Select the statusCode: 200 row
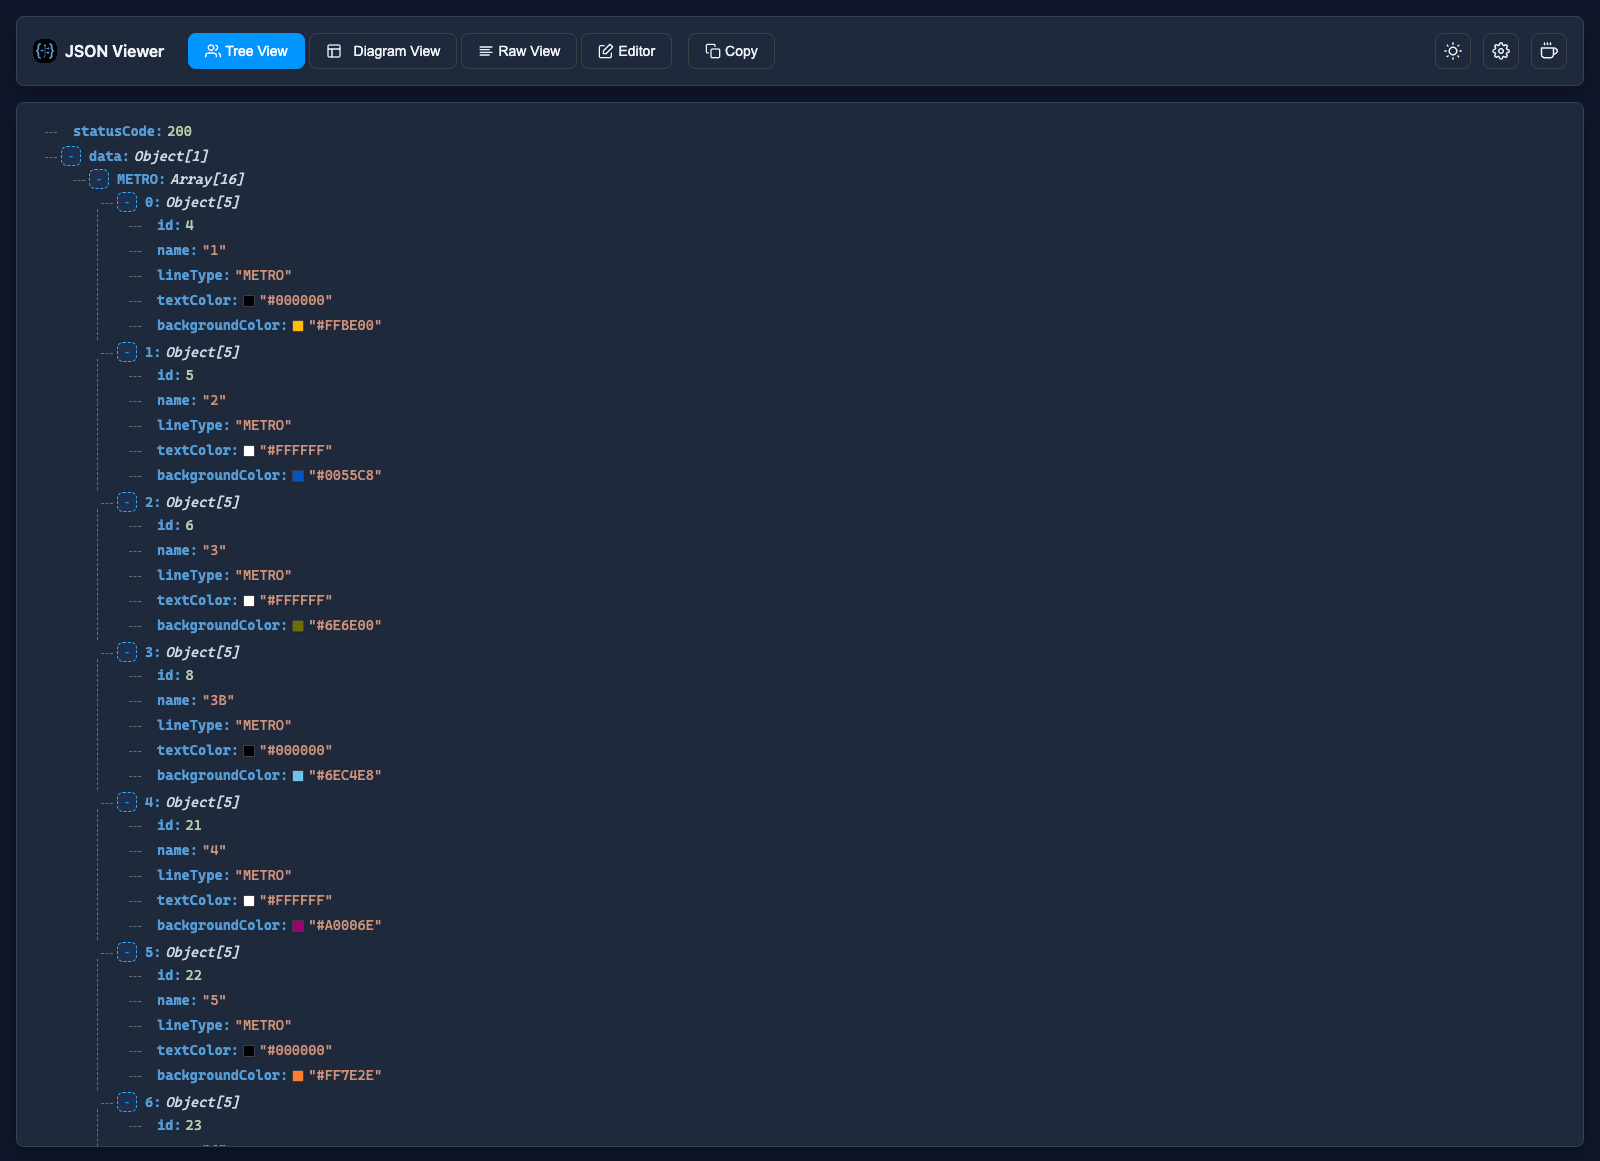Viewport: 1600px width, 1161px height. 132,131
